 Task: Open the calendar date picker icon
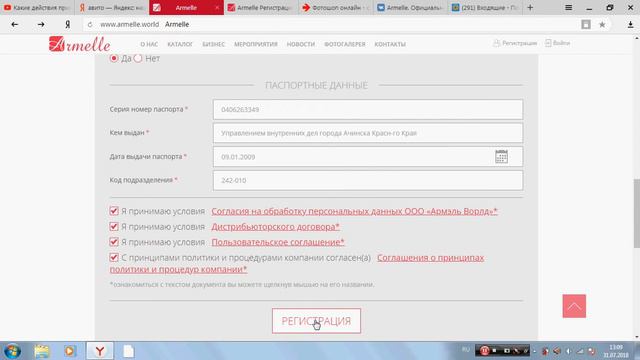pyautogui.click(x=501, y=157)
